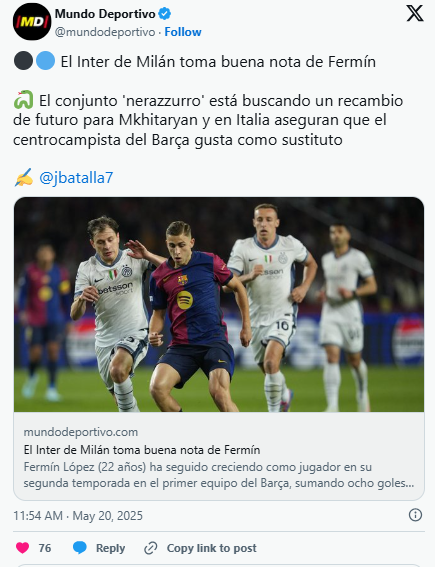Follow the Mundo Deportivo account
The width and height of the screenshot is (435, 567).
[183, 32]
